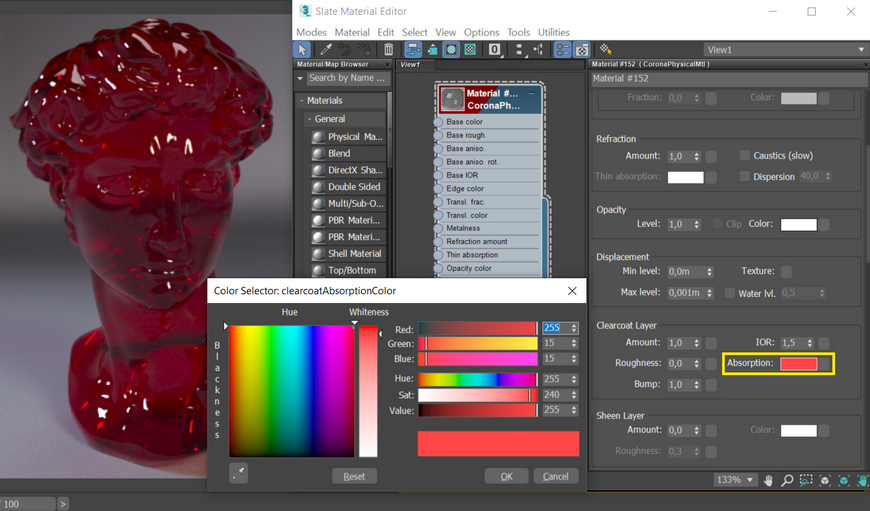Screen dimensions: 870x511
Task: Select the arrow Select tool in toolbar
Action: point(303,49)
